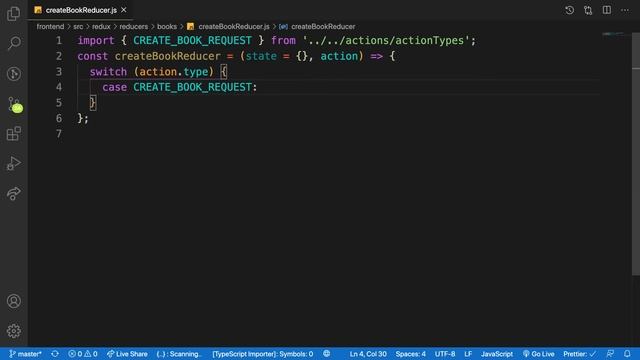Viewport: 640px width, 360px height.
Task: Start server with Go Live
Action: pyautogui.click(x=538, y=354)
